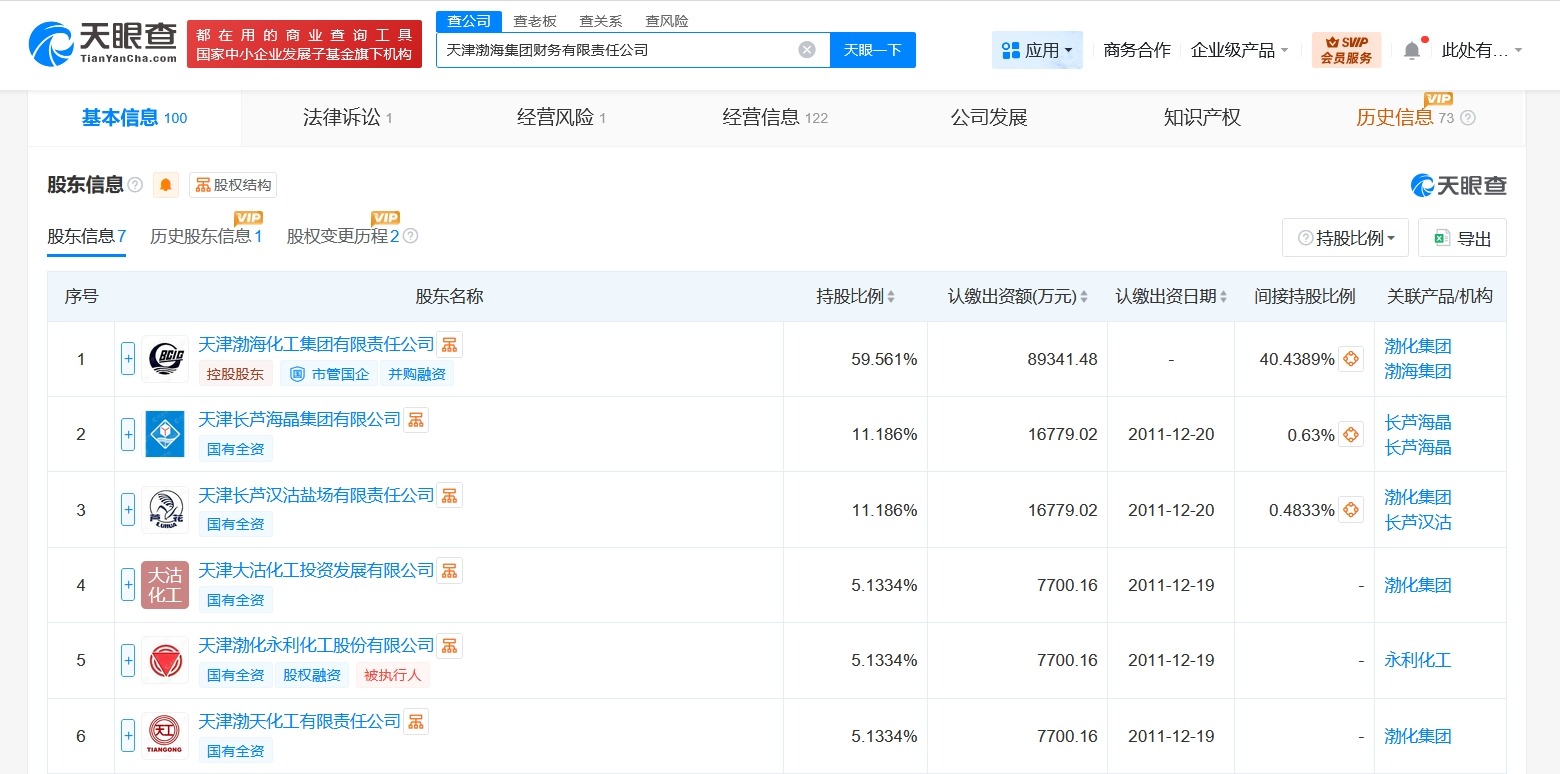Click the Excel export icon beside 导出
The height and width of the screenshot is (774, 1560).
click(x=1441, y=237)
